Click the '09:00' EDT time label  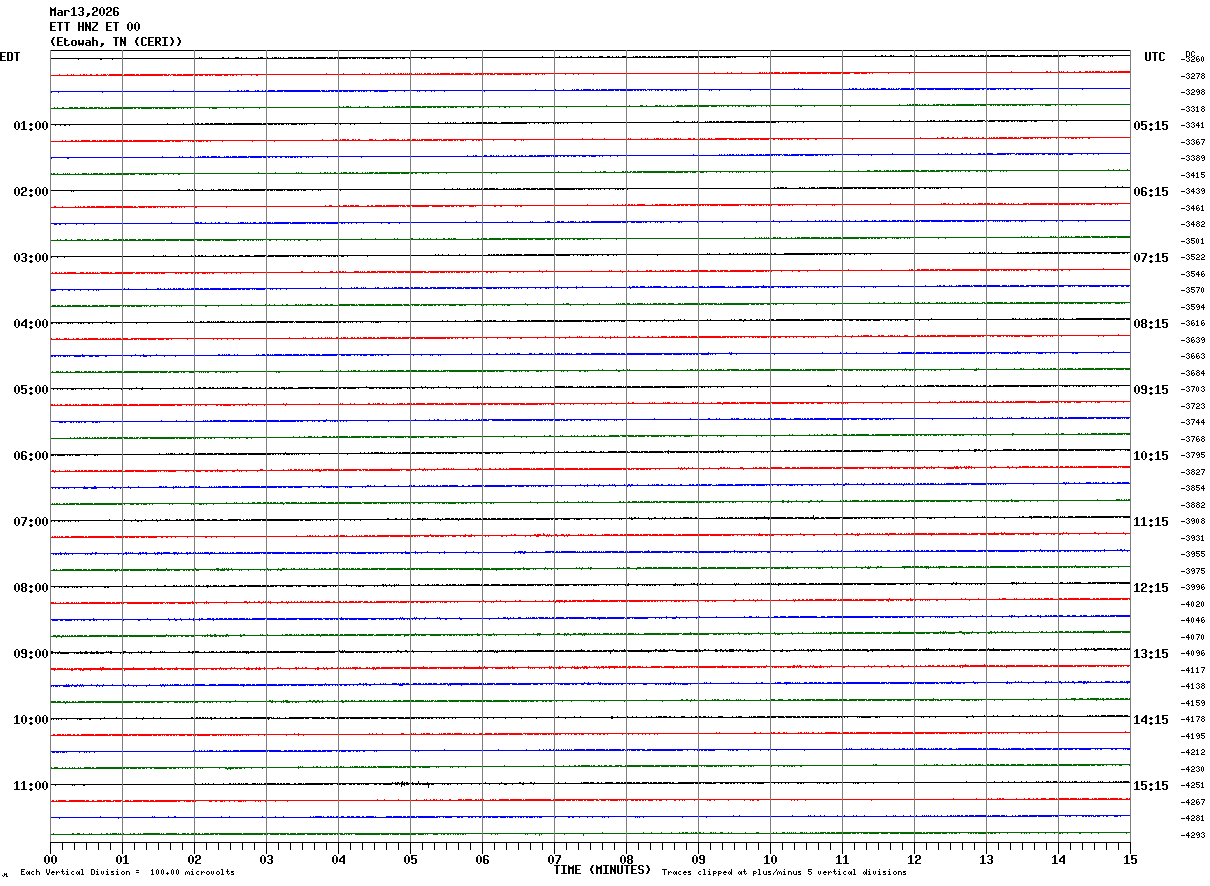(31, 654)
